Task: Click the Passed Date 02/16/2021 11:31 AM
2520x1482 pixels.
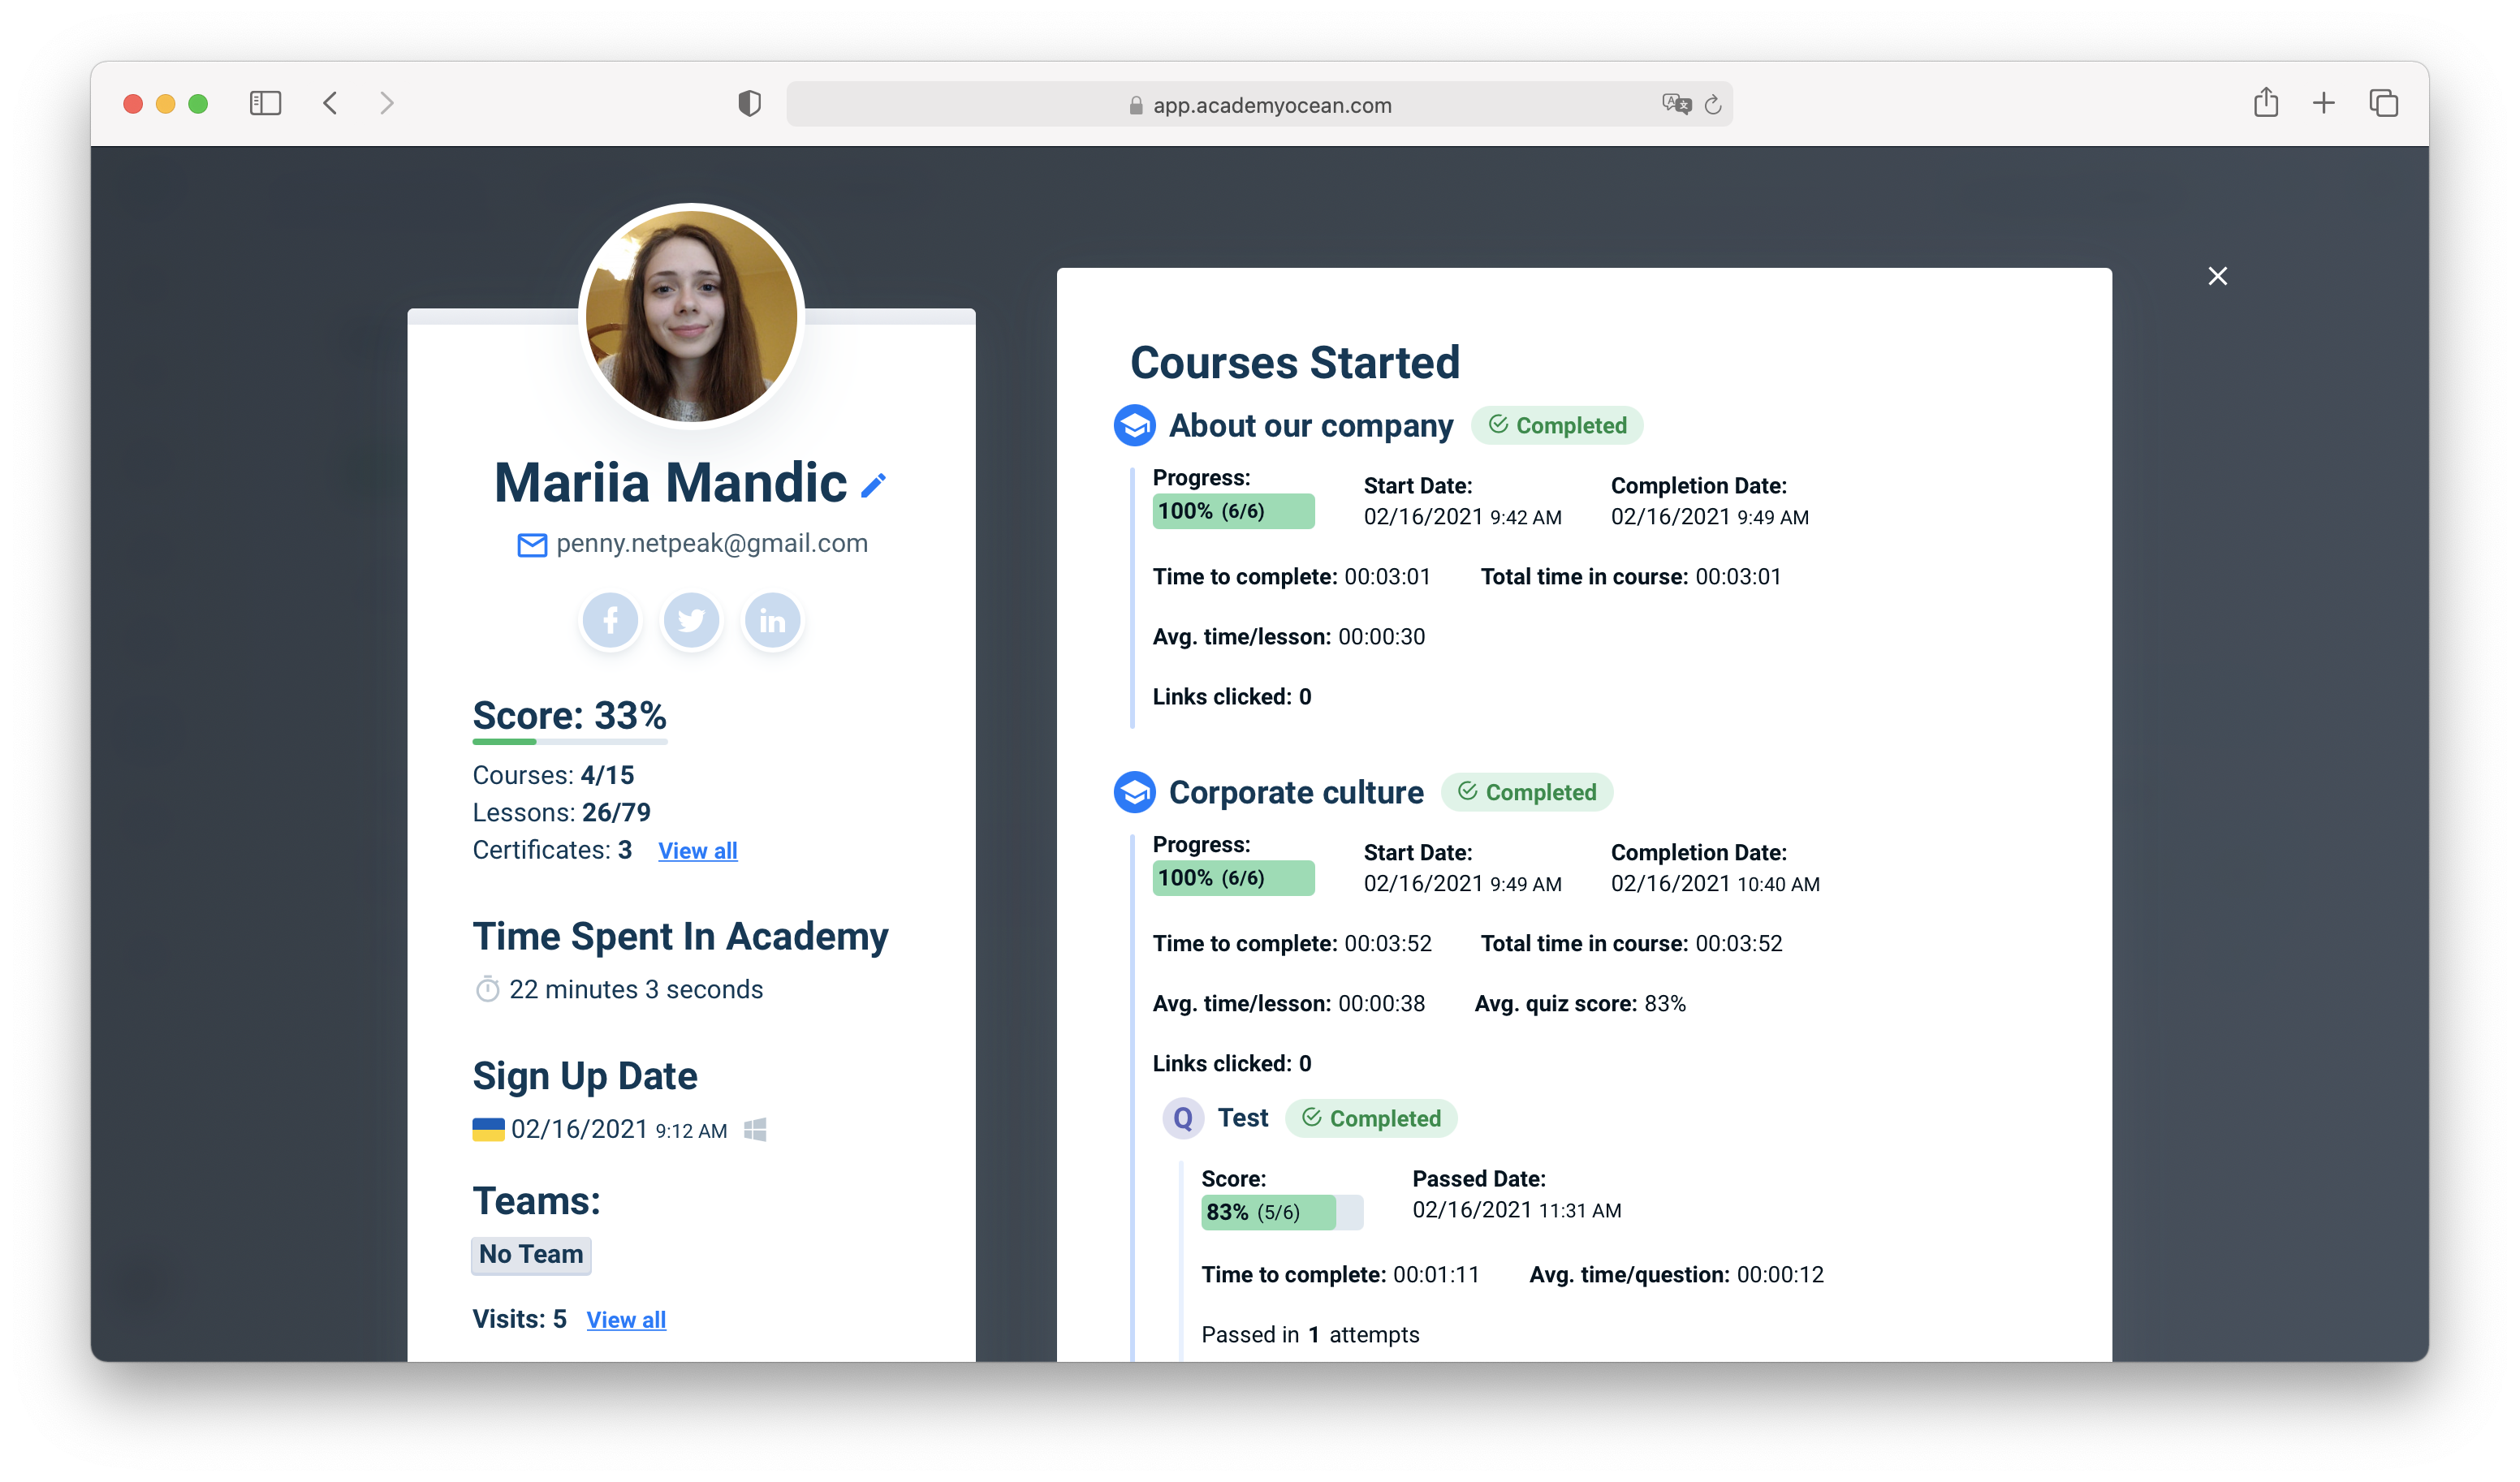Action: point(1516,1210)
